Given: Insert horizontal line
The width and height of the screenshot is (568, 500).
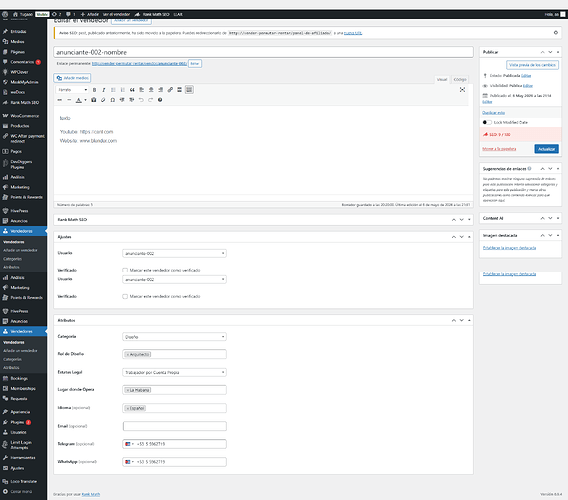Looking at the screenshot, I should point(69,100).
